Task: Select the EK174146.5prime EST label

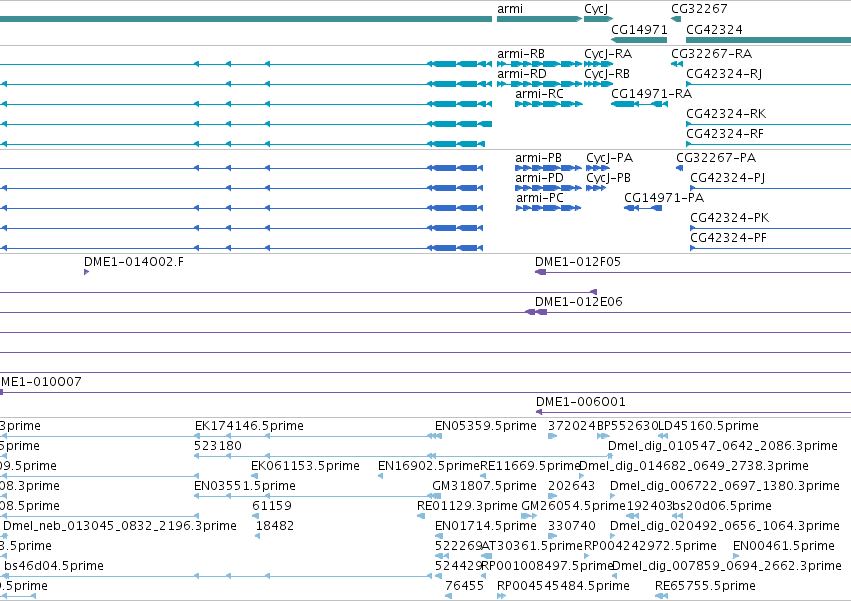Action: coord(249,426)
